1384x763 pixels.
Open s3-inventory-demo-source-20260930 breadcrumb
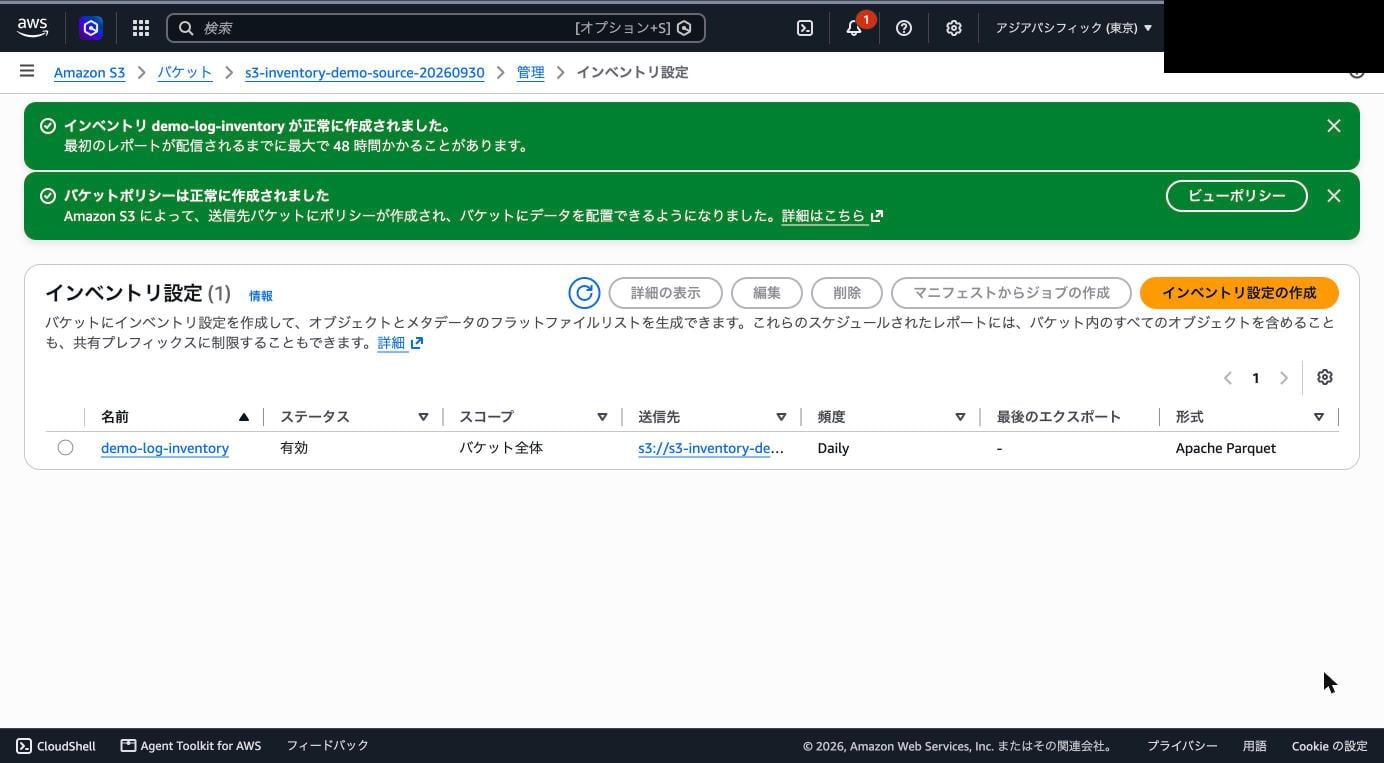[x=364, y=72]
